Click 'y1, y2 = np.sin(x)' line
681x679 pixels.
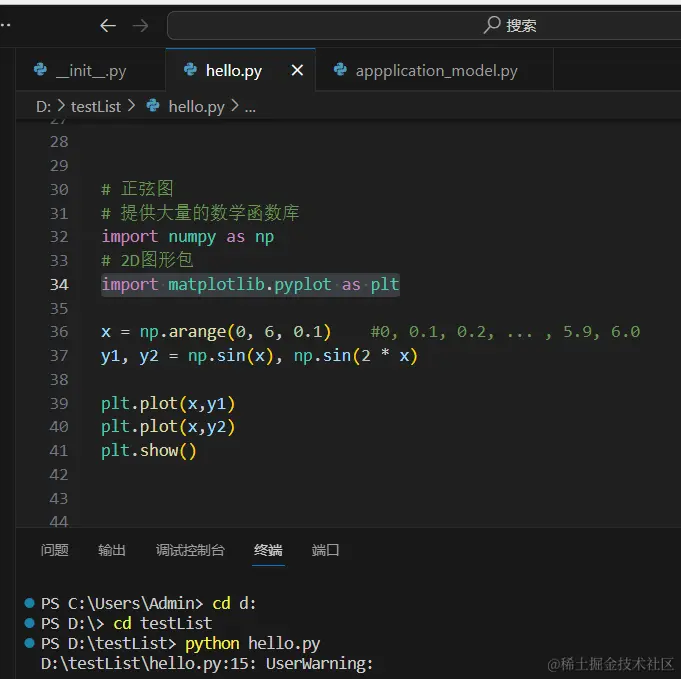pos(259,356)
